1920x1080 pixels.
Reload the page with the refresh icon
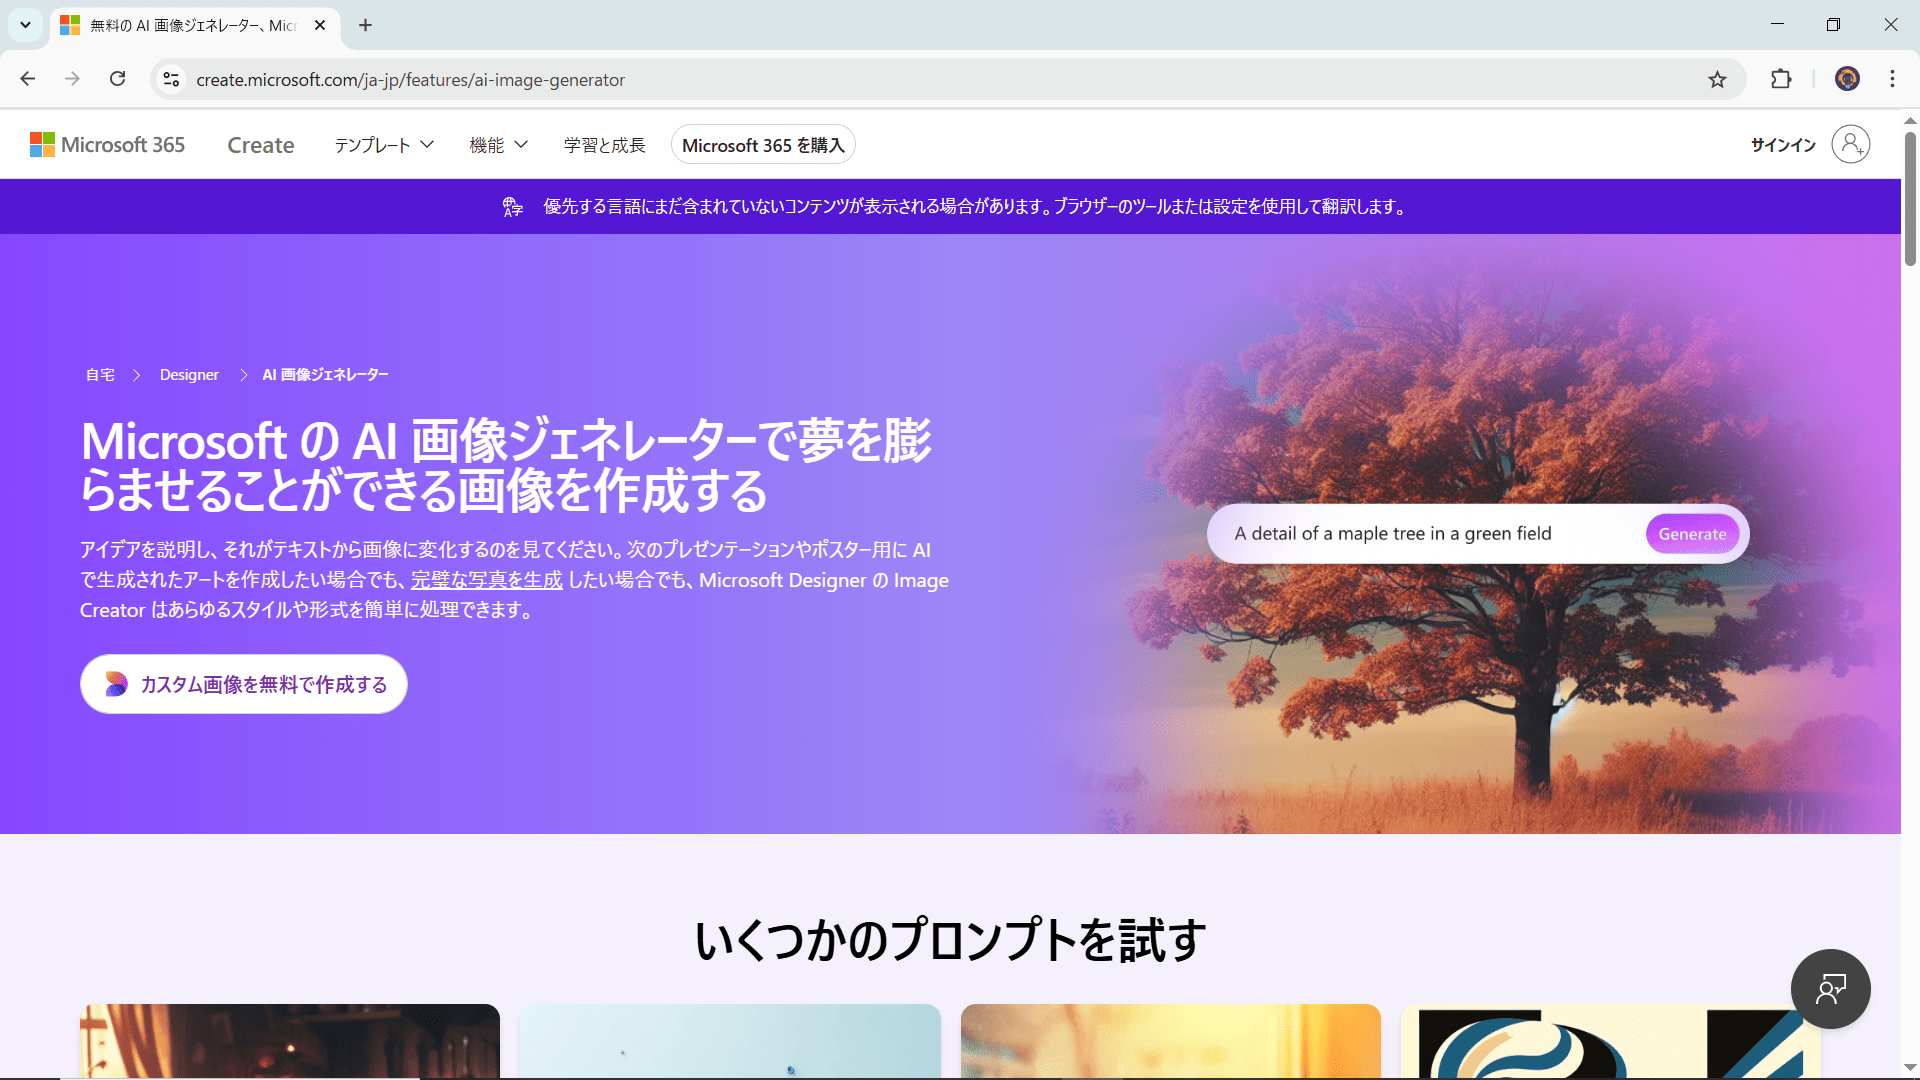tap(117, 79)
